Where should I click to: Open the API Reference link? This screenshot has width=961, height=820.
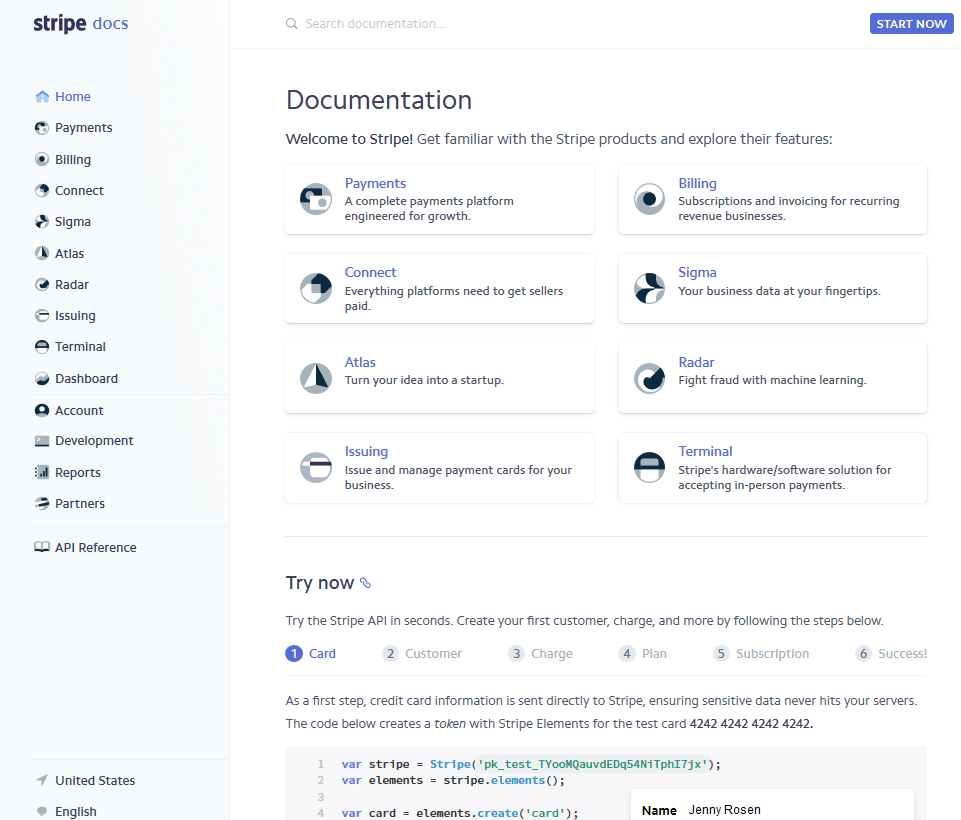97,547
